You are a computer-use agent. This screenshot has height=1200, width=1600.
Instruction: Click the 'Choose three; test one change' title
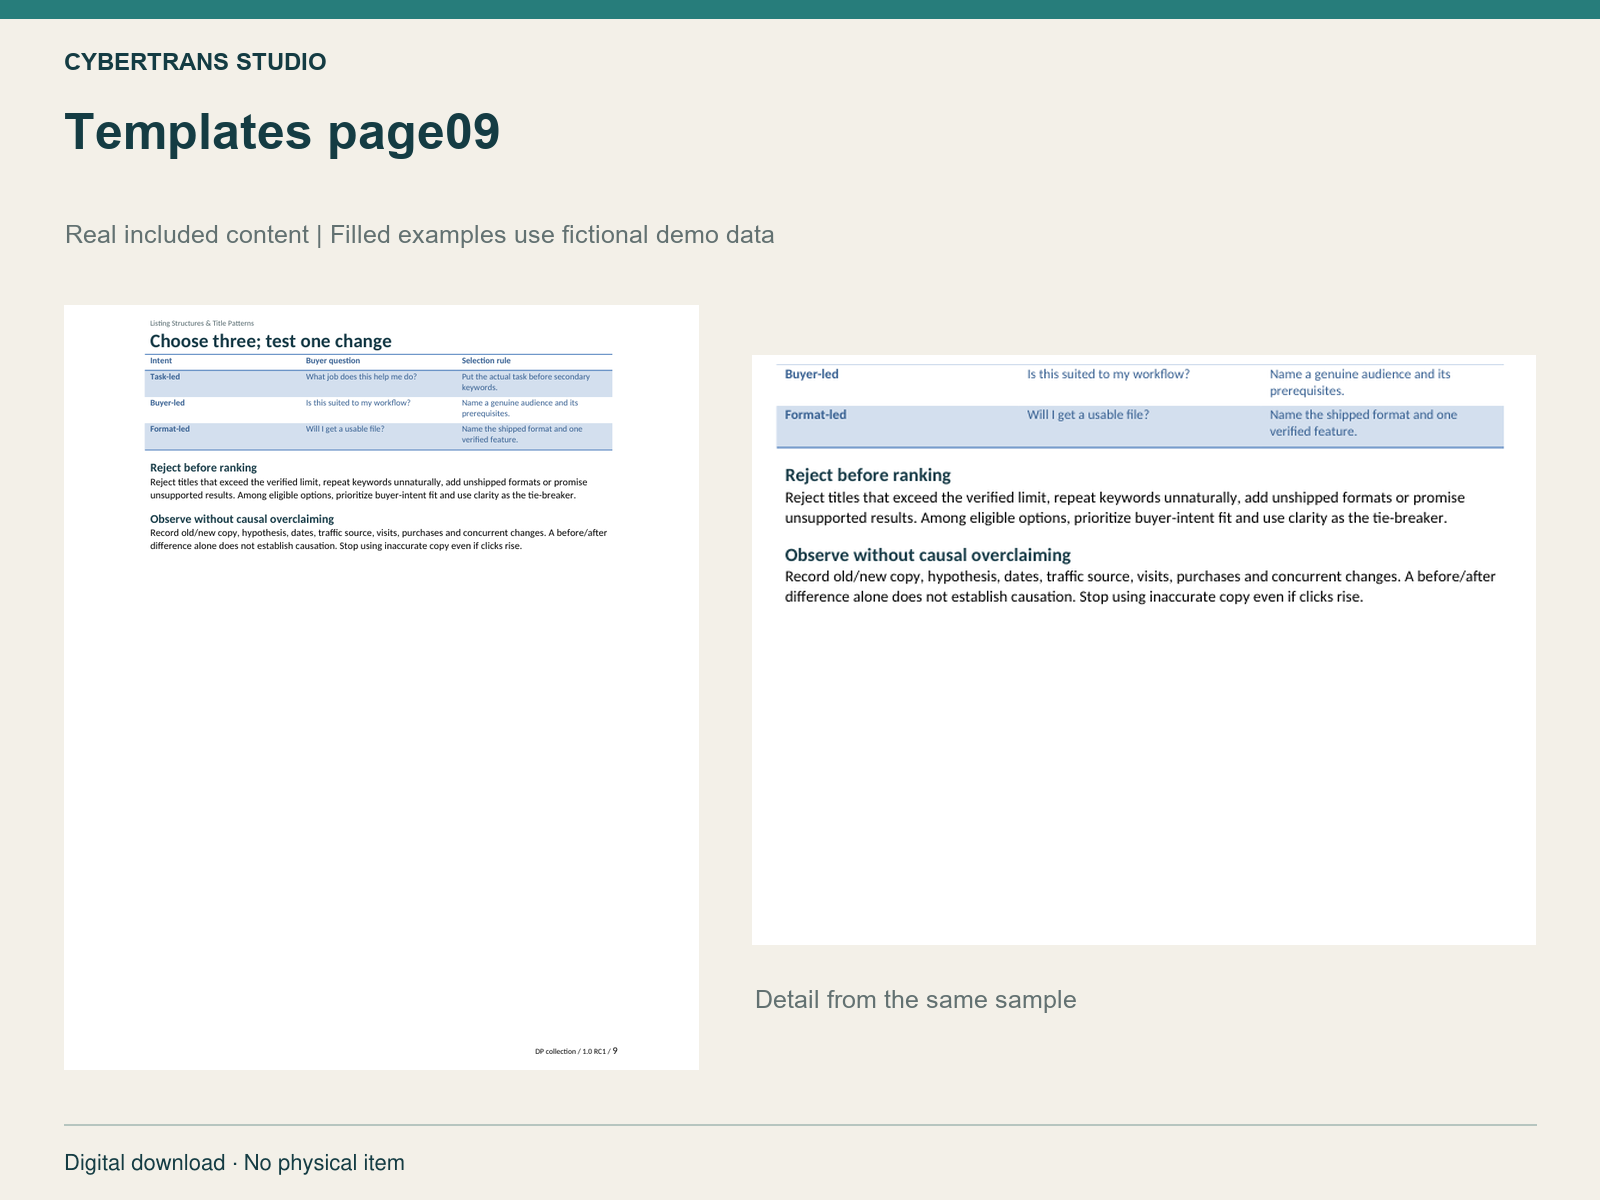click(271, 341)
